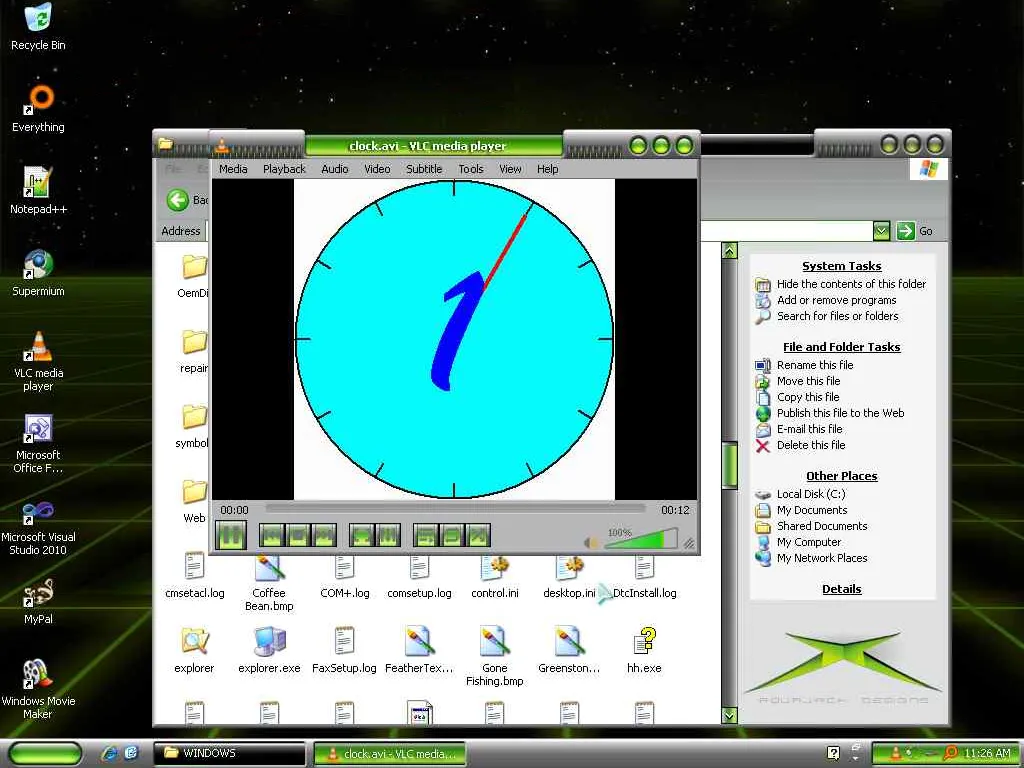Screen dimensions: 1024x768
Task: Toggle fullscreen video in VLC
Action: [x=362, y=536]
